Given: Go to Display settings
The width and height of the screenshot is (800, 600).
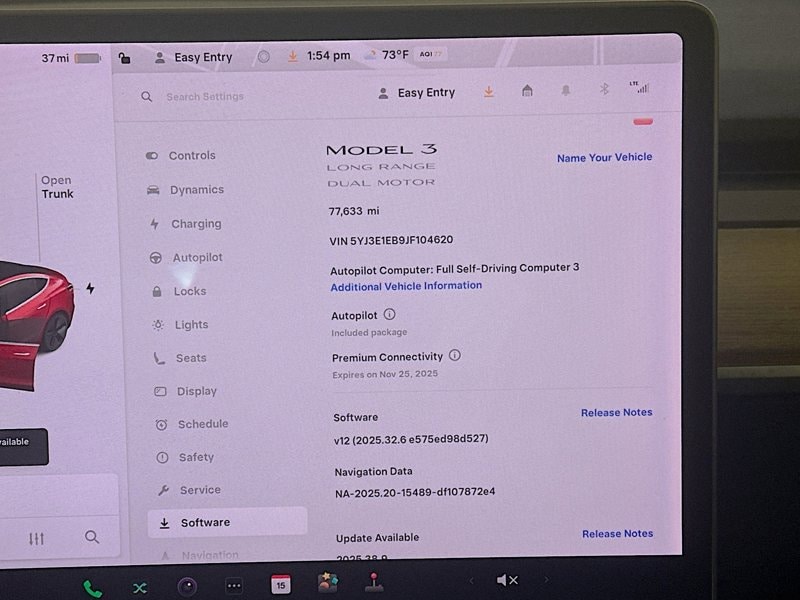Looking at the screenshot, I should [x=196, y=391].
